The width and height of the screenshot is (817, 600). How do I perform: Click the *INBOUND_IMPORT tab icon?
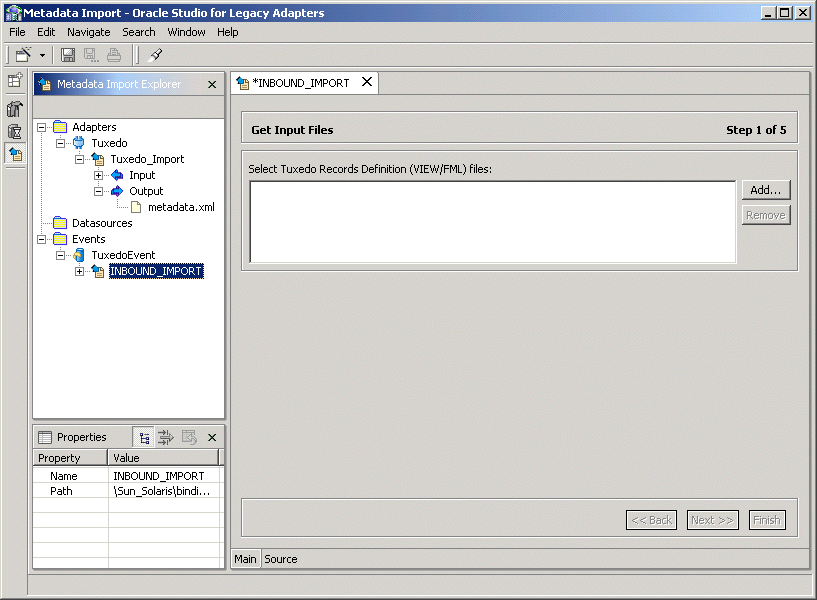coord(242,83)
